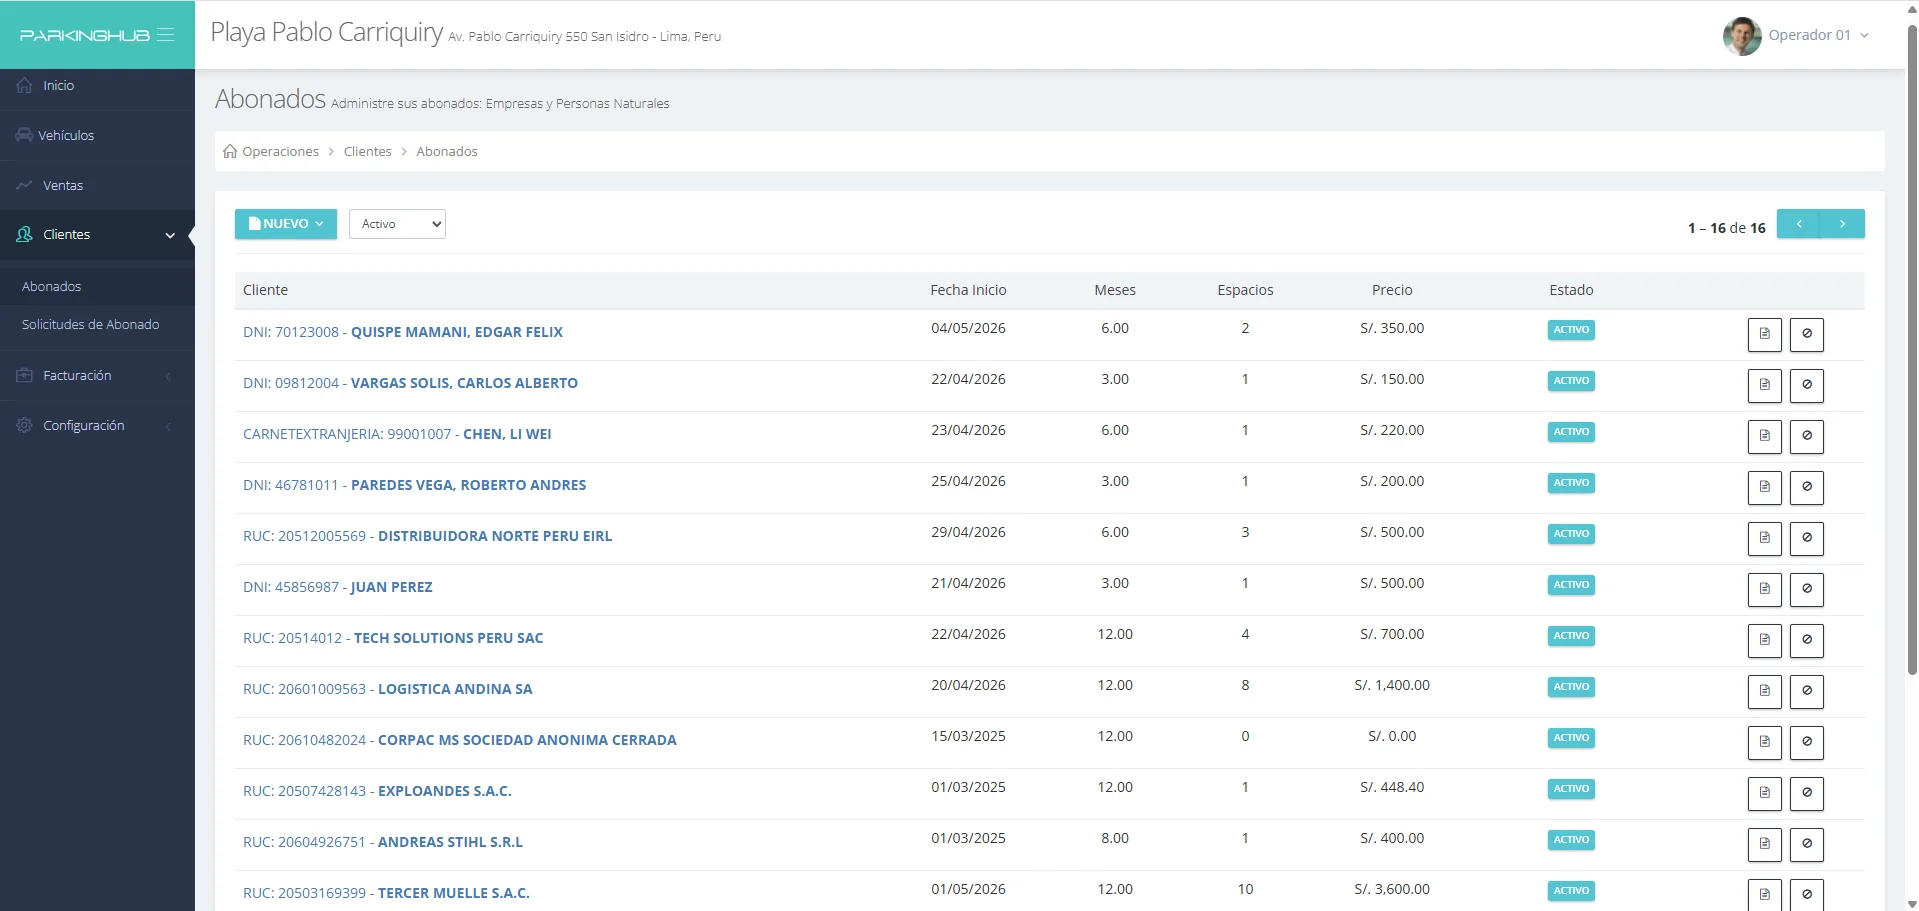Open document icon for QUISPE MAMANI row
This screenshot has height=911, width=1919.
(1764, 334)
